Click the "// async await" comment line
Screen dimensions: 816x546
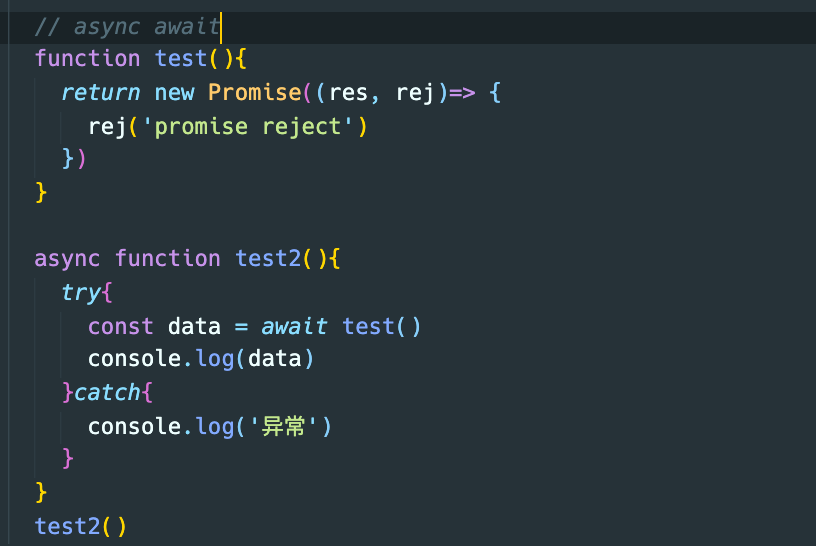127,25
